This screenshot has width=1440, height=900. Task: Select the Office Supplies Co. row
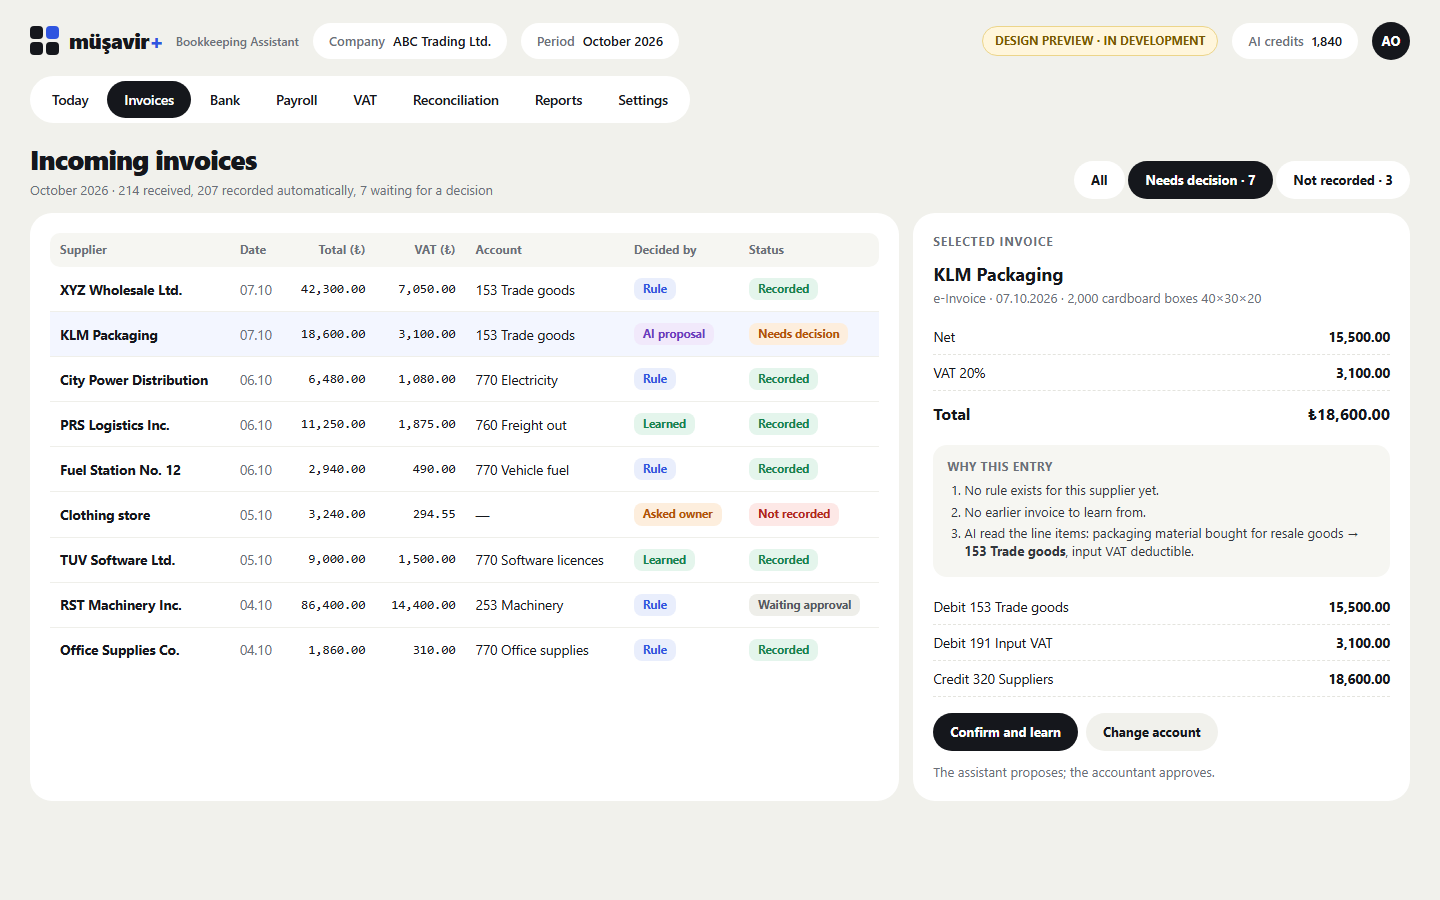pos(464,650)
